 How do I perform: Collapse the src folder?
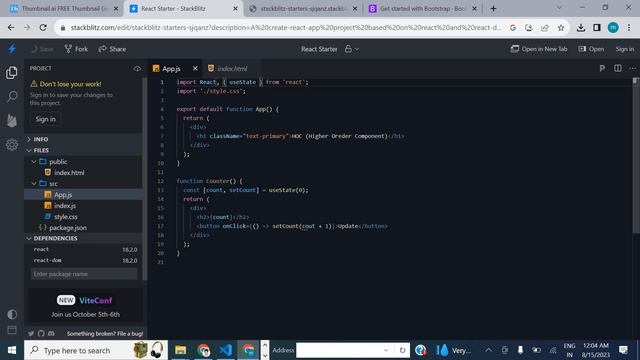pyautogui.click(x=83, y=184)
